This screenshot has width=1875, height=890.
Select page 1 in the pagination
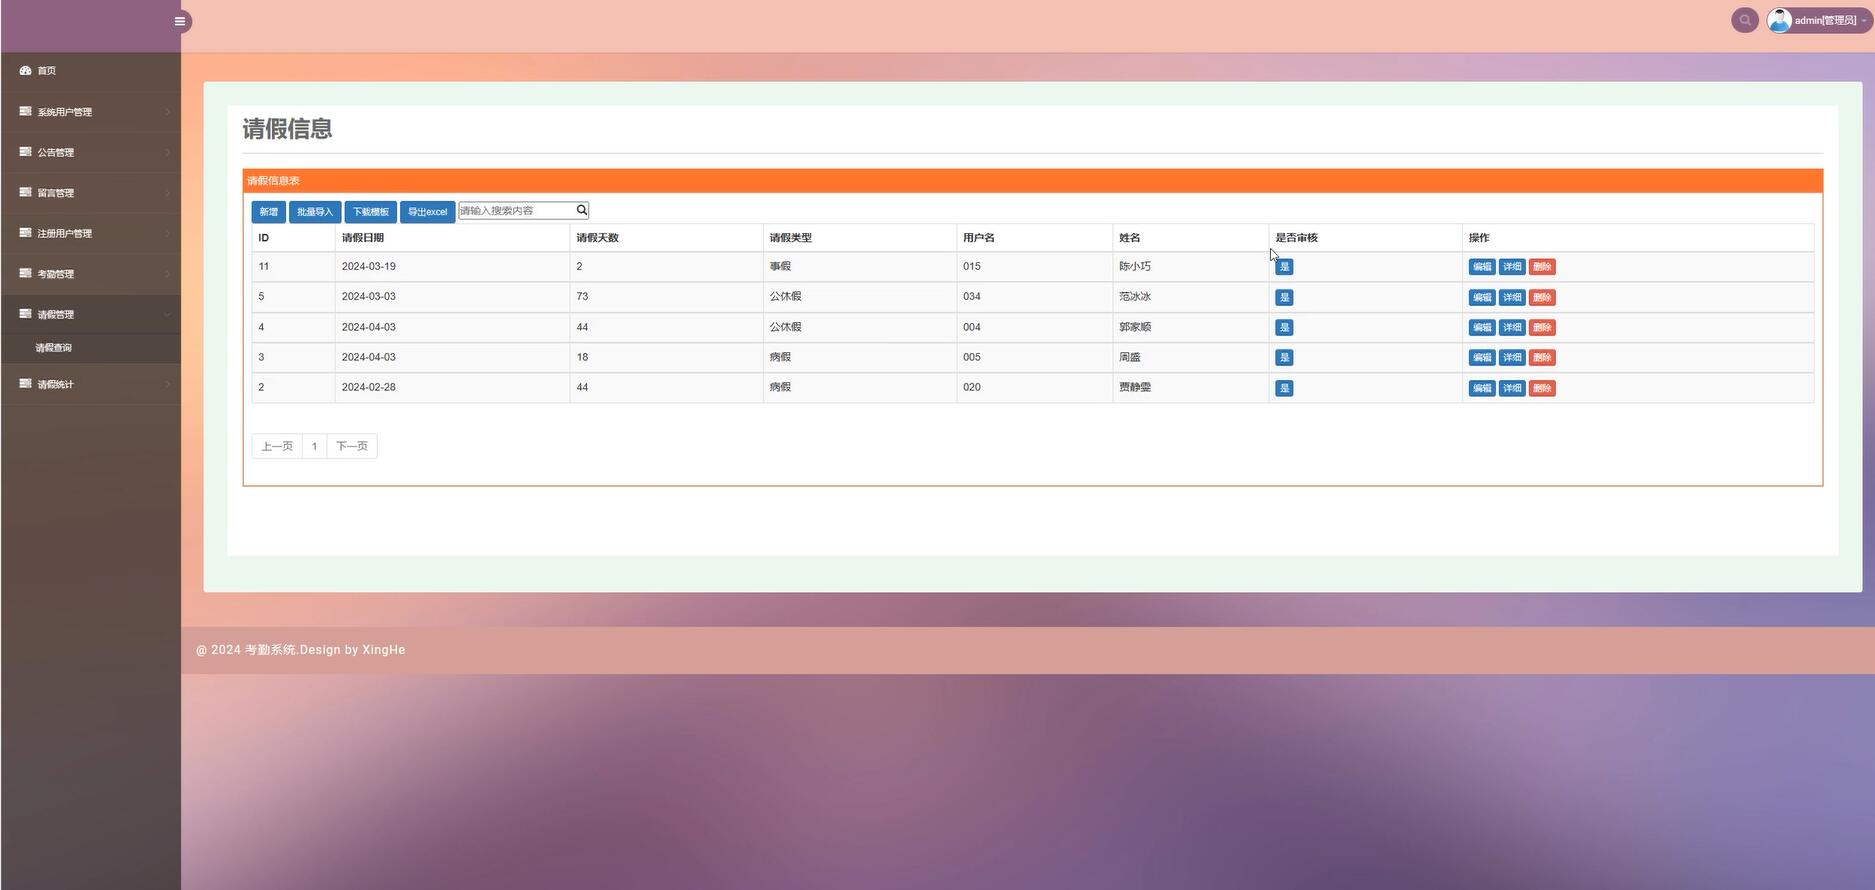(314, 446)
